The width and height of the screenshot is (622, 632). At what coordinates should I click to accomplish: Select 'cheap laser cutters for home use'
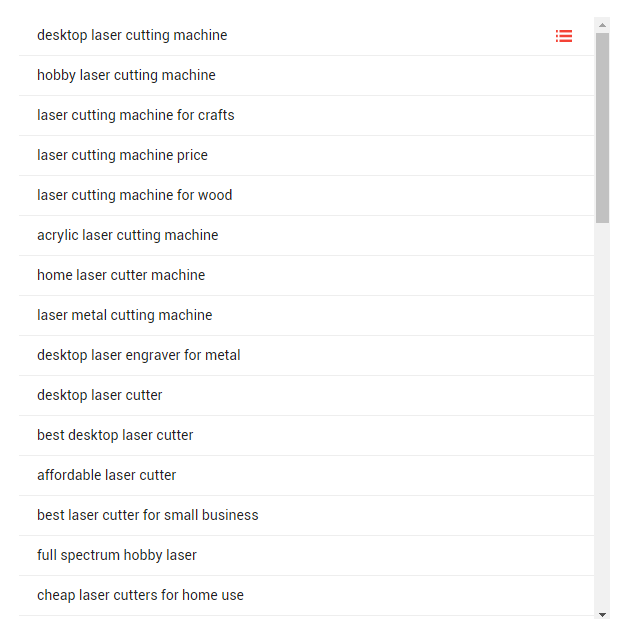[x=140, y=595]
